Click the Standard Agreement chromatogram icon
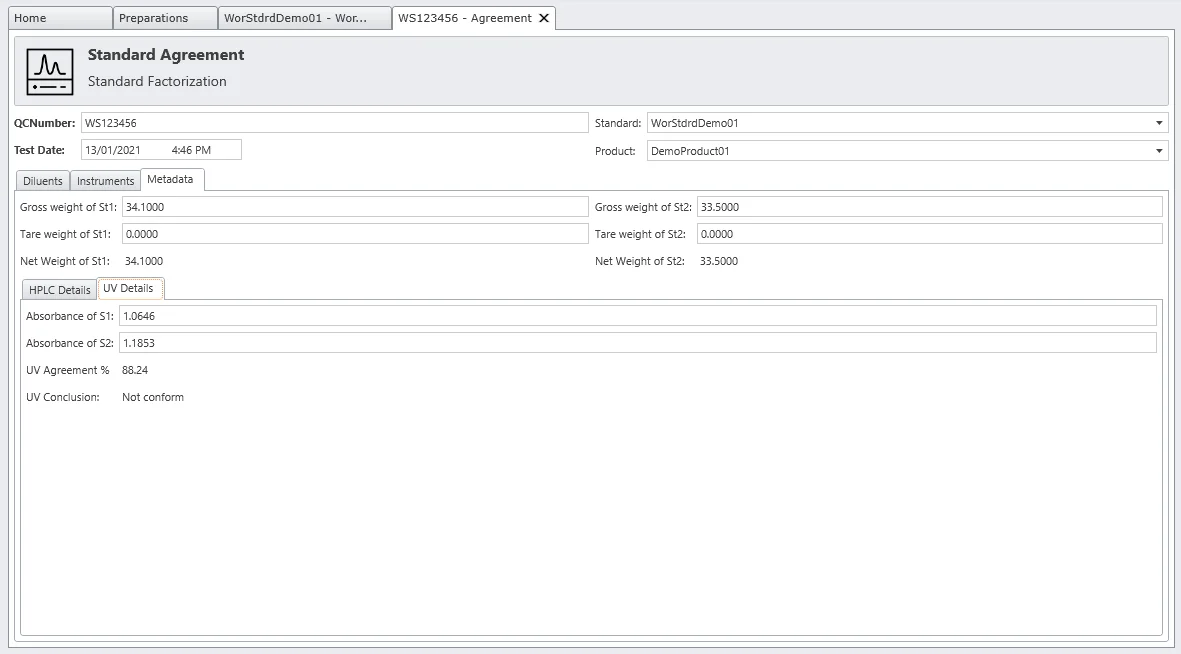Screen dimensions: 1181x654 (50, 71)
